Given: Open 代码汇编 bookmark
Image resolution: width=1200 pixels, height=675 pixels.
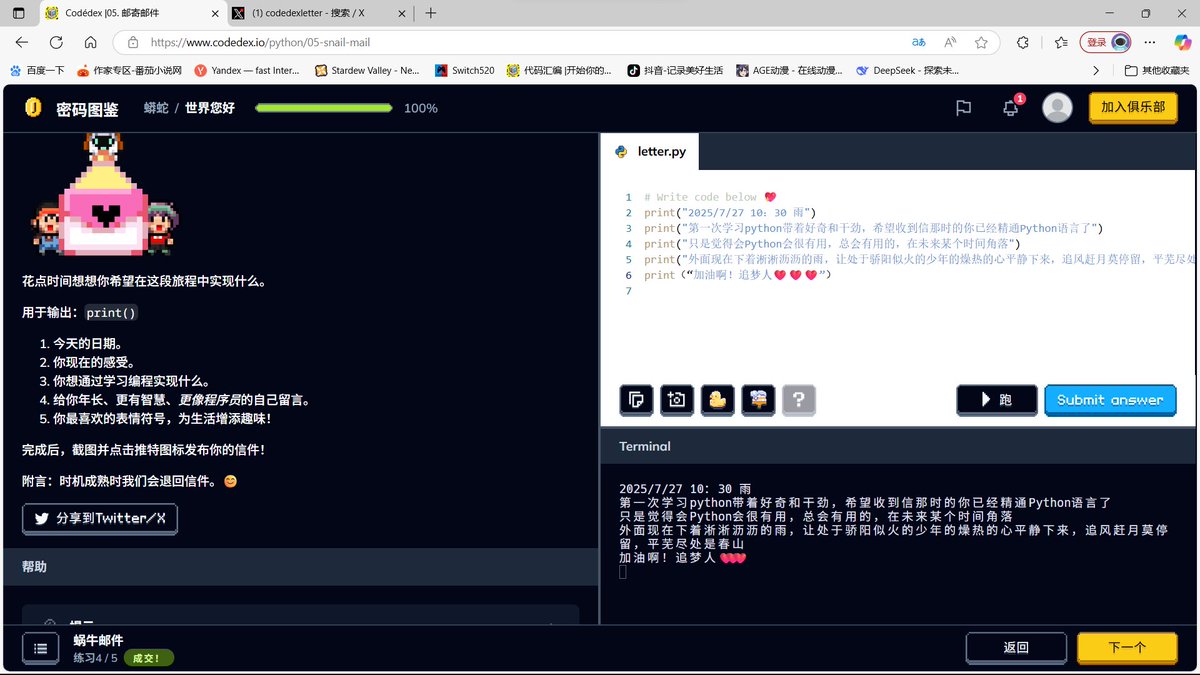Looking at the screenshot, I should pyautogui.click(x=560, y=70).
